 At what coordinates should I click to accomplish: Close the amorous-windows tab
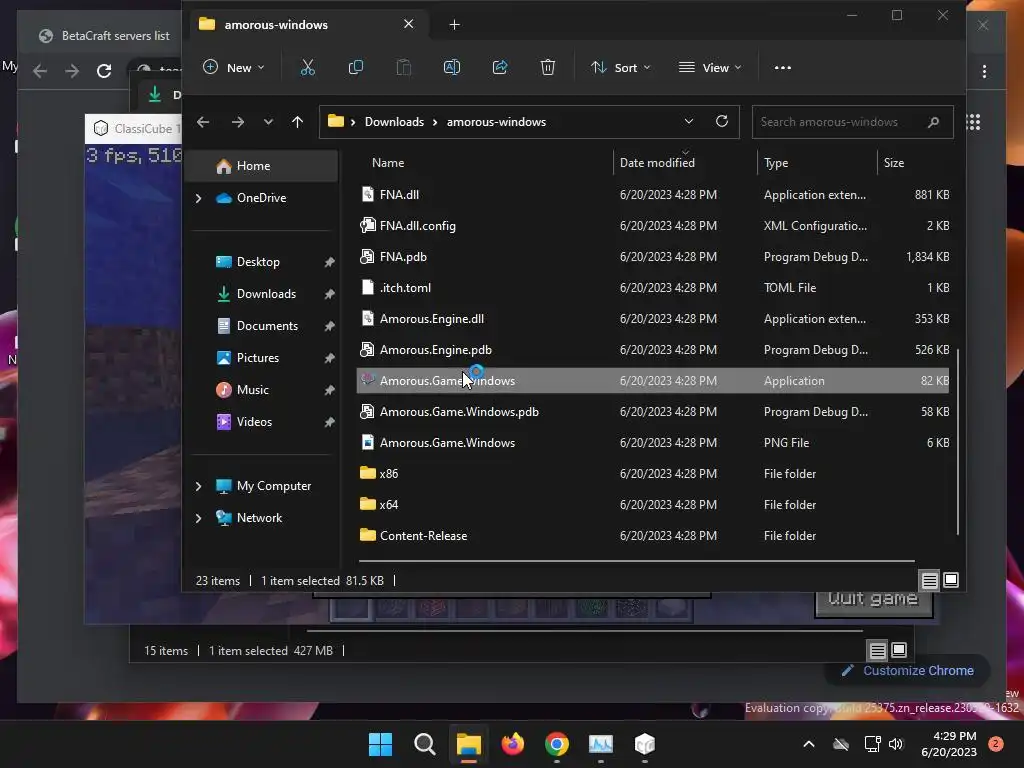[x=409, y=24]
